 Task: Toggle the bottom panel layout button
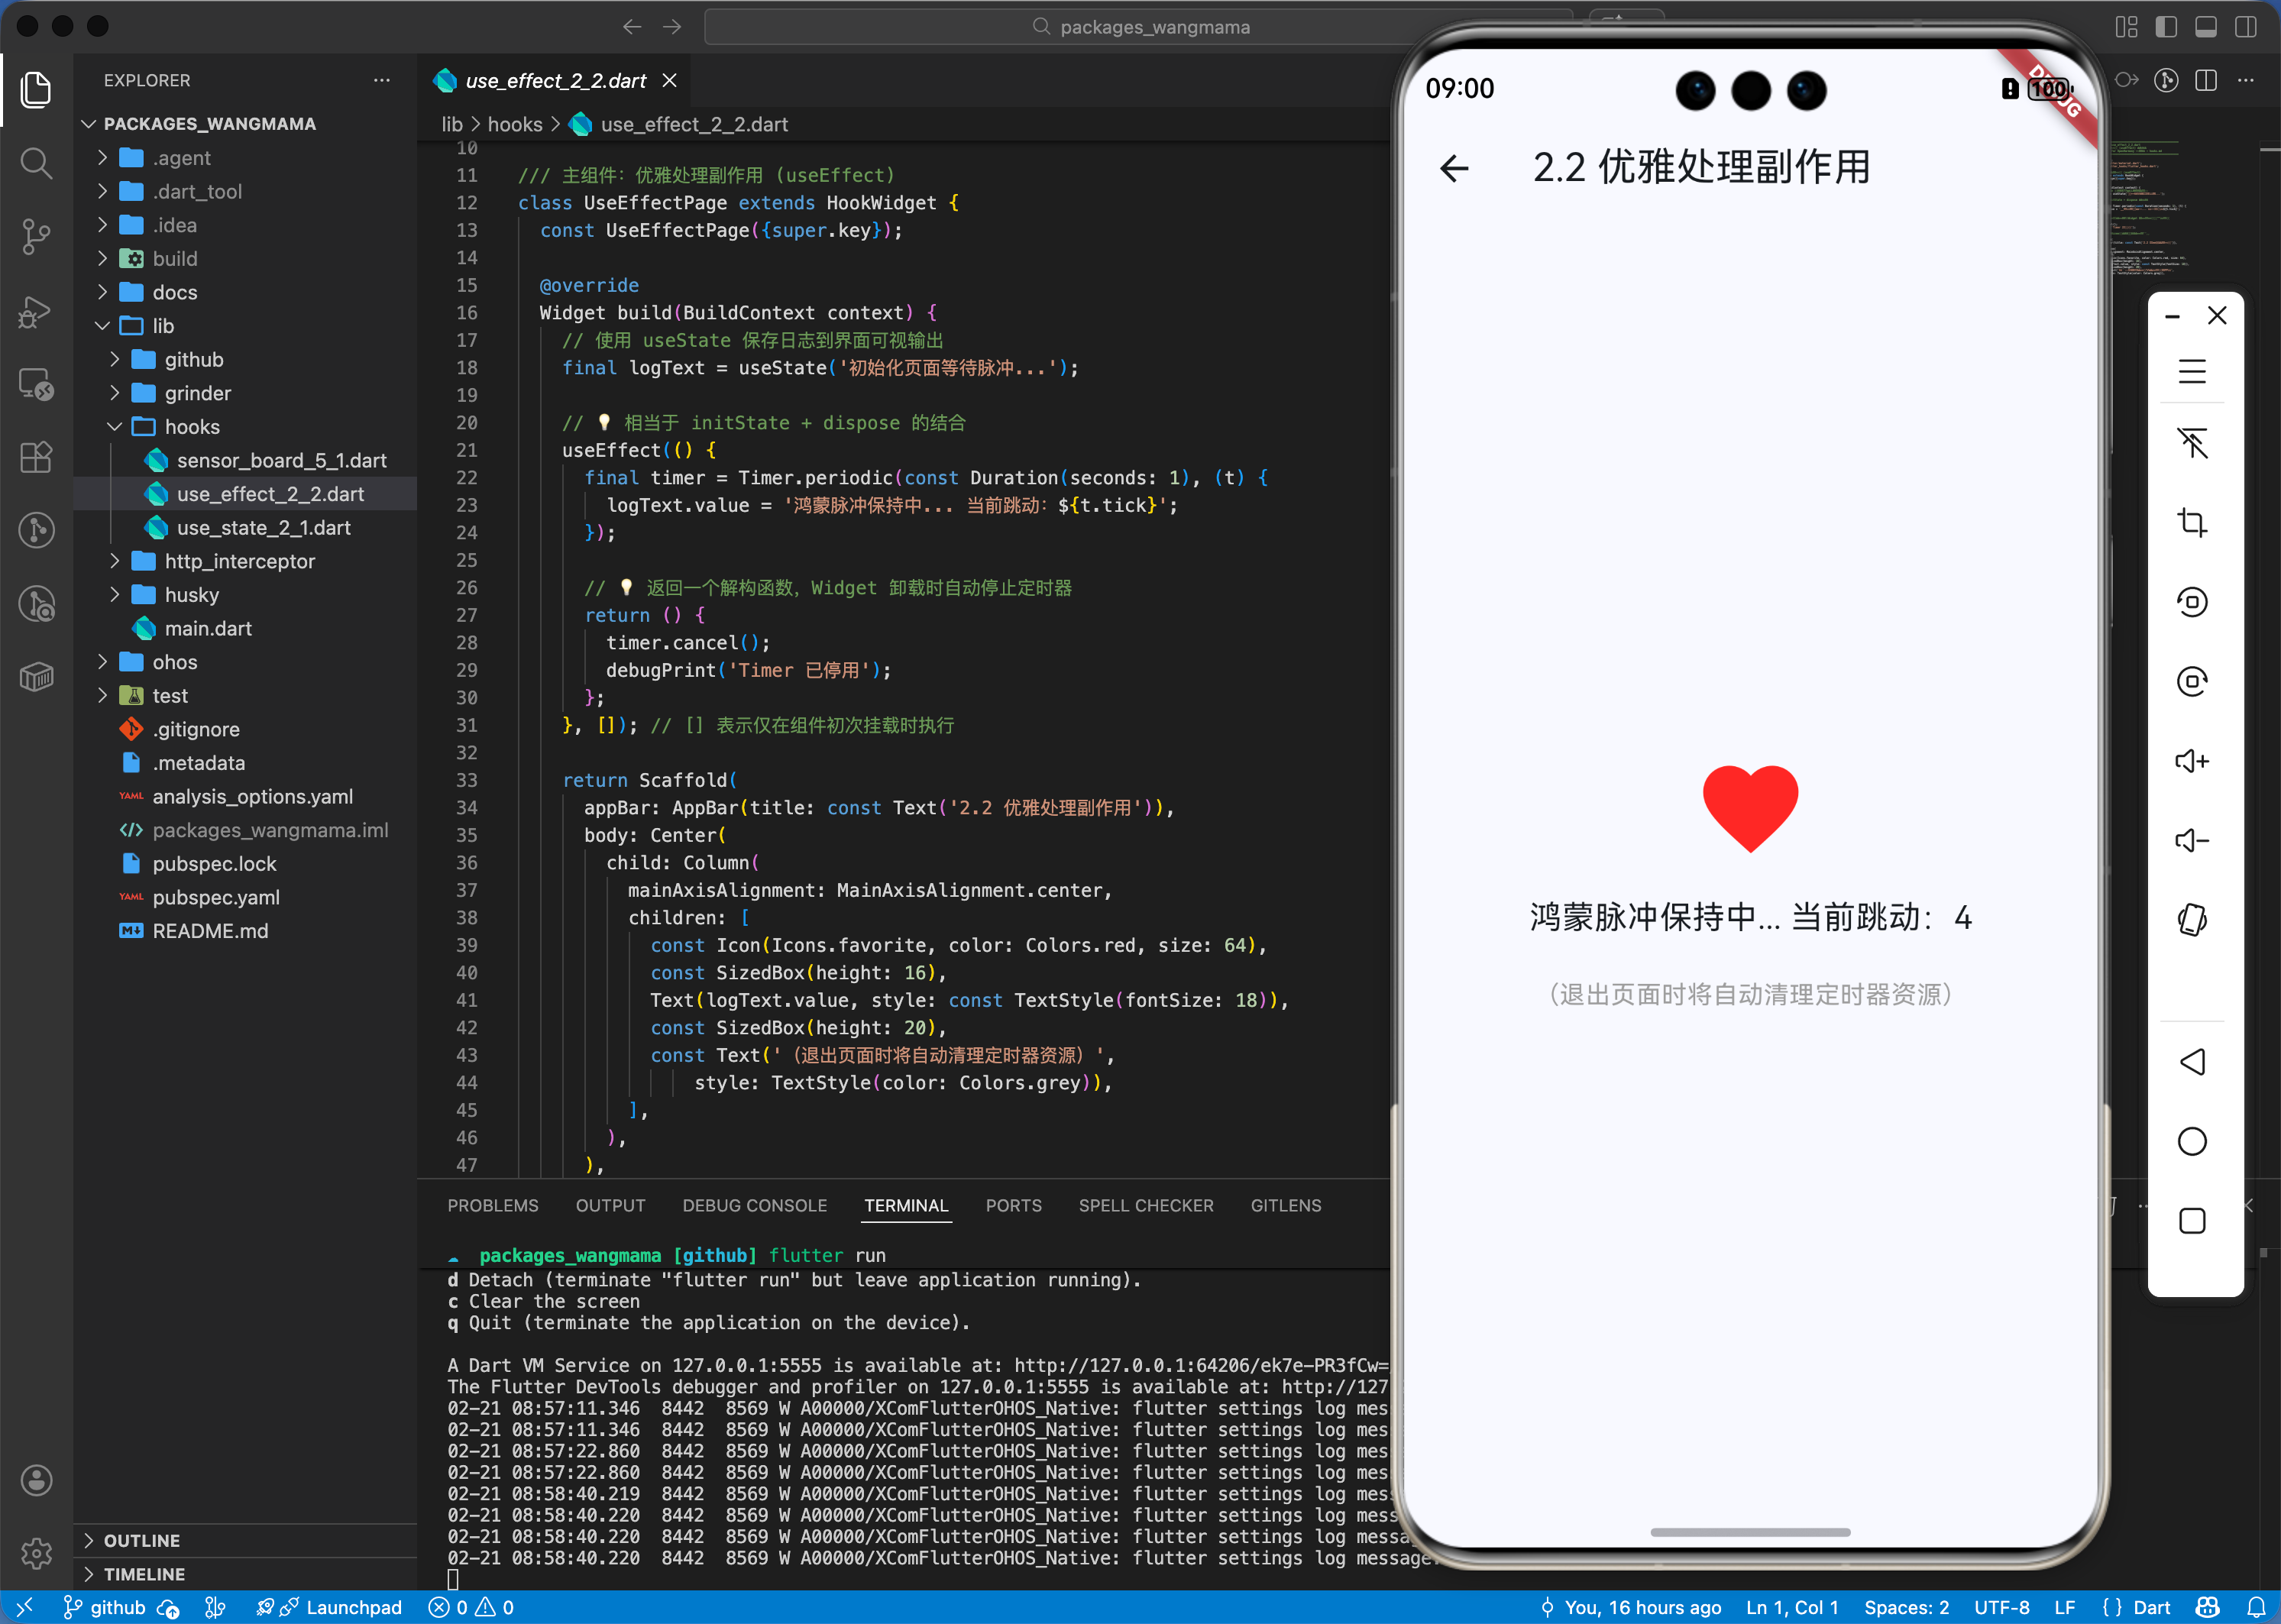click(x=2205, y=27)
